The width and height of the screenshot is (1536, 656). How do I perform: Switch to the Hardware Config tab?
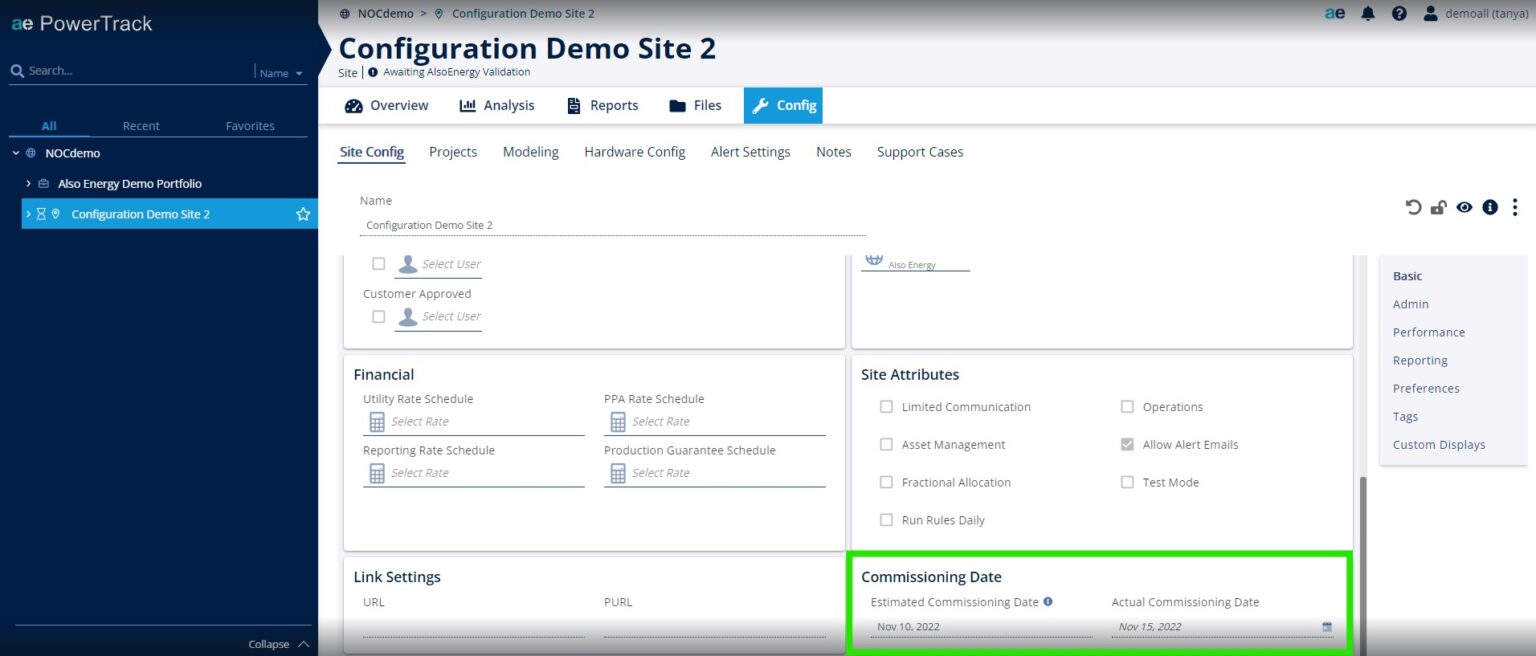pos(634,151)
